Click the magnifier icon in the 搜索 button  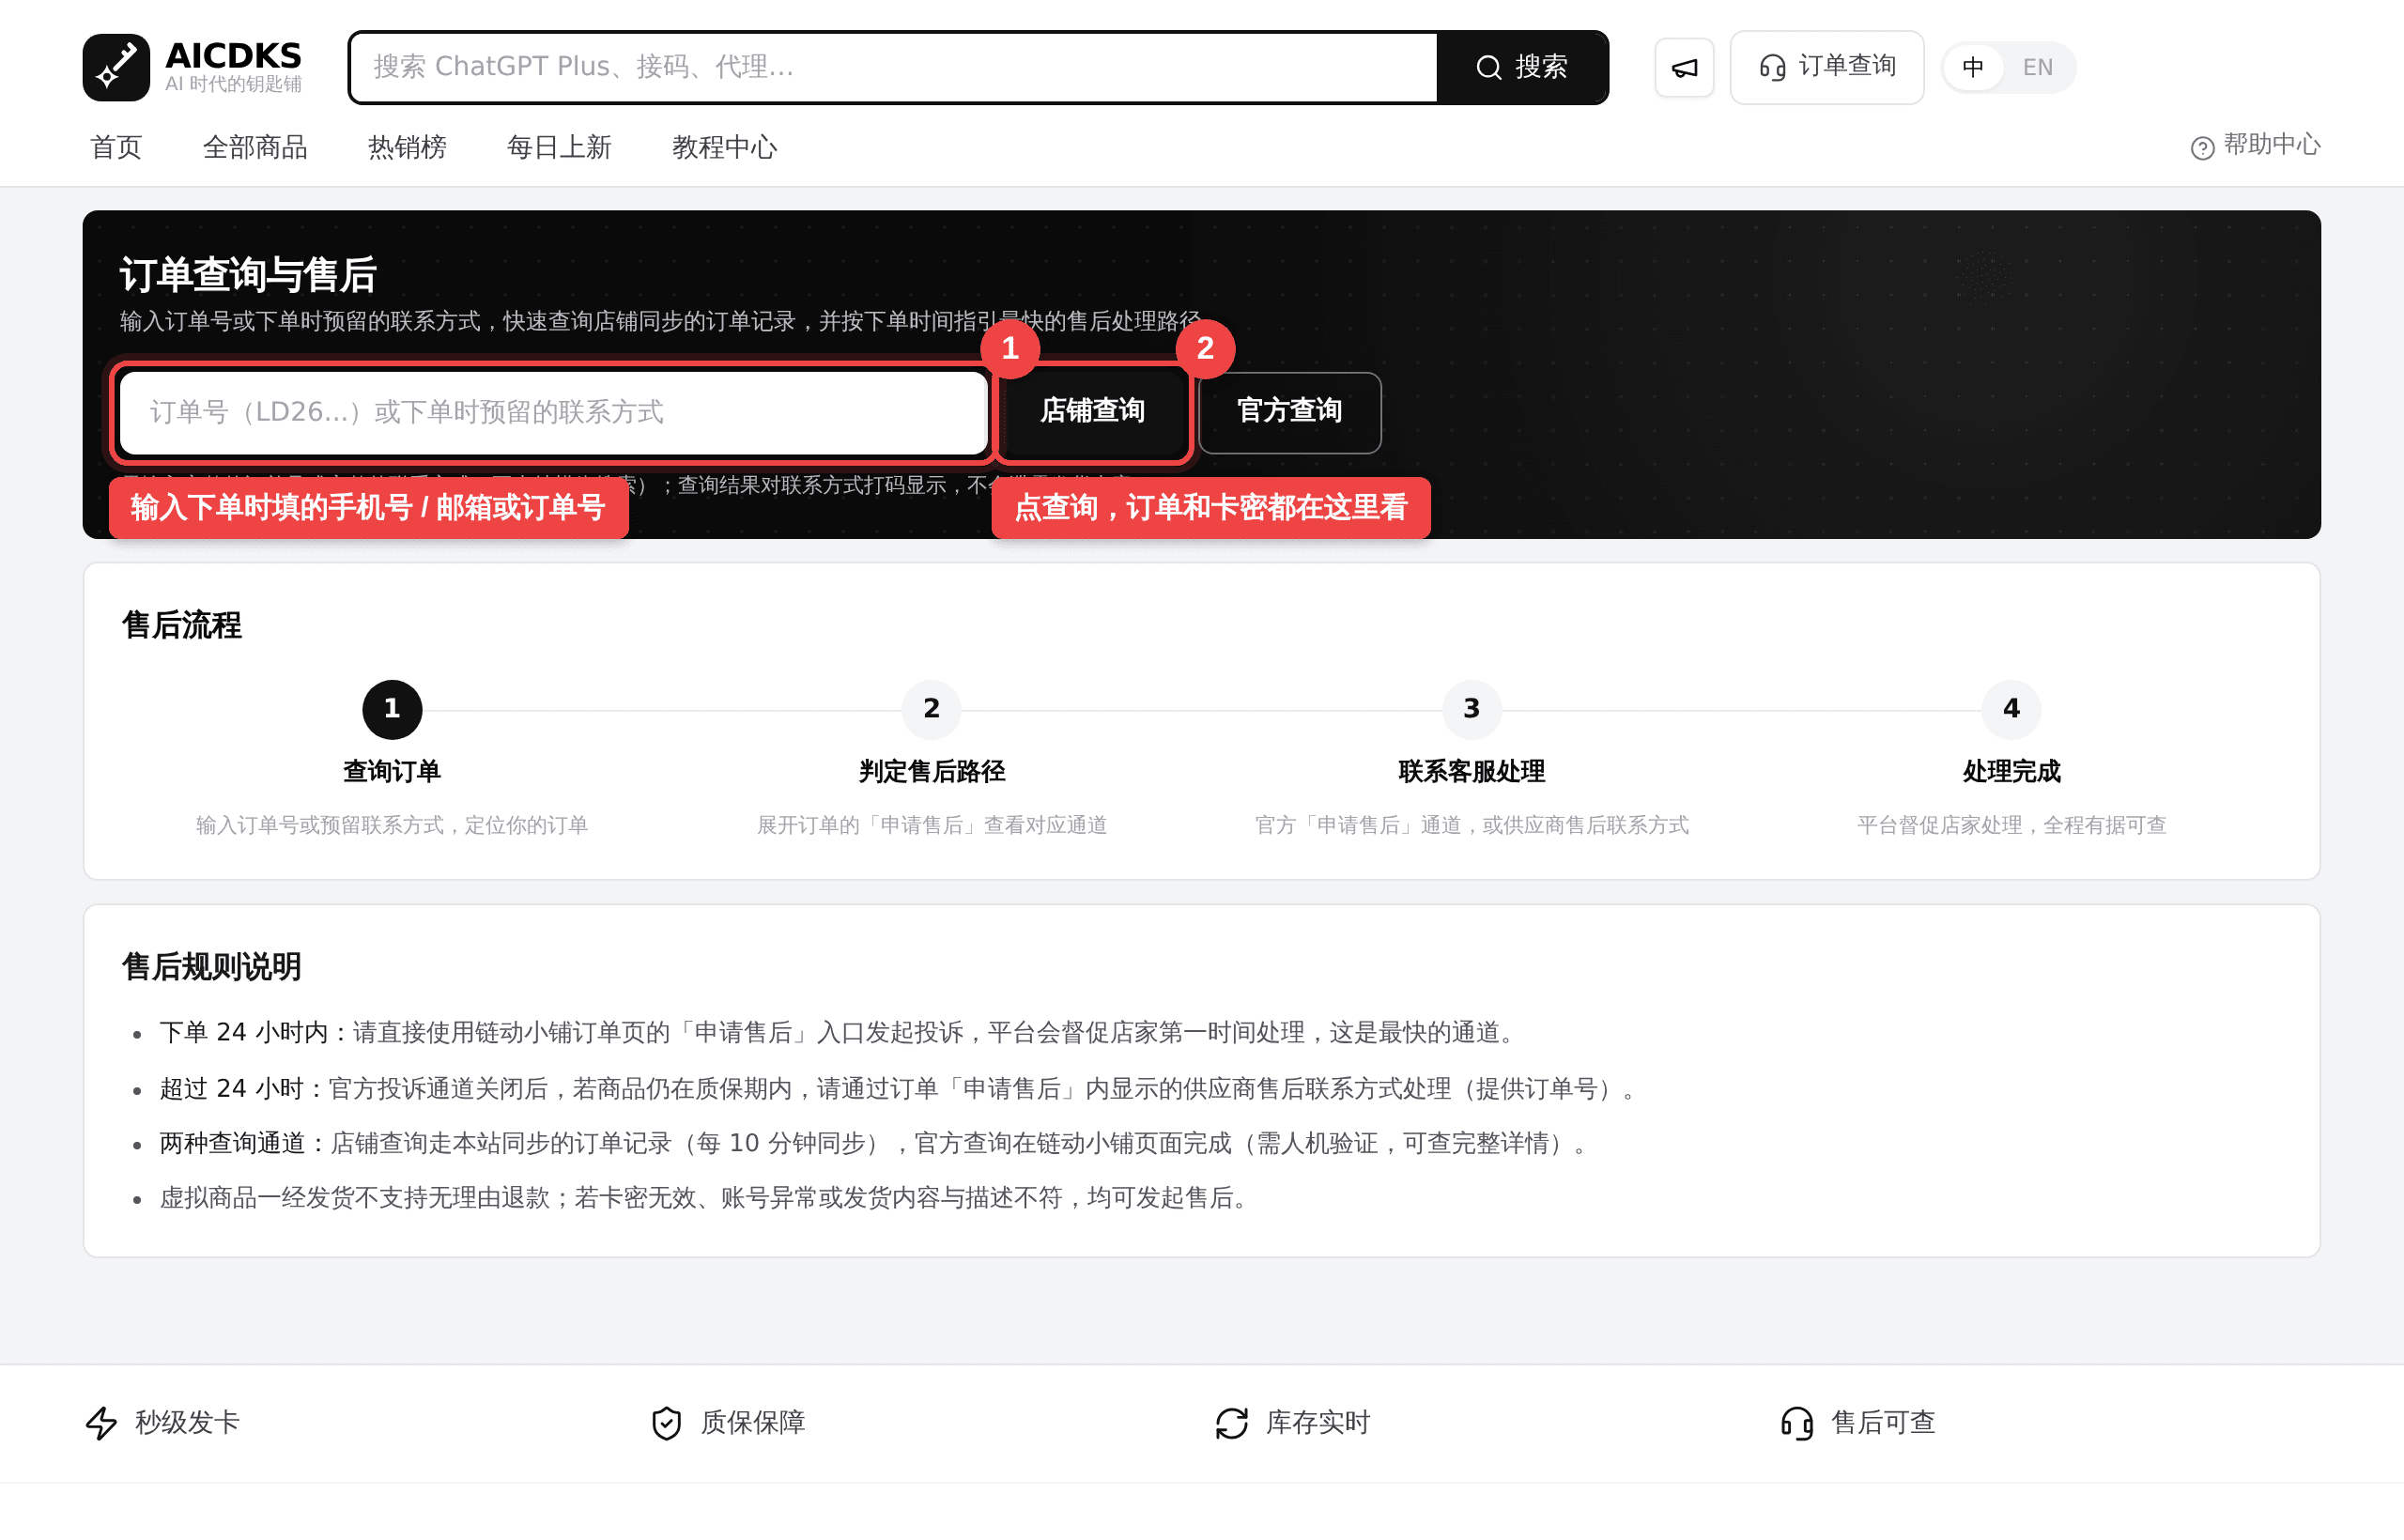(x=1488, y=68)
